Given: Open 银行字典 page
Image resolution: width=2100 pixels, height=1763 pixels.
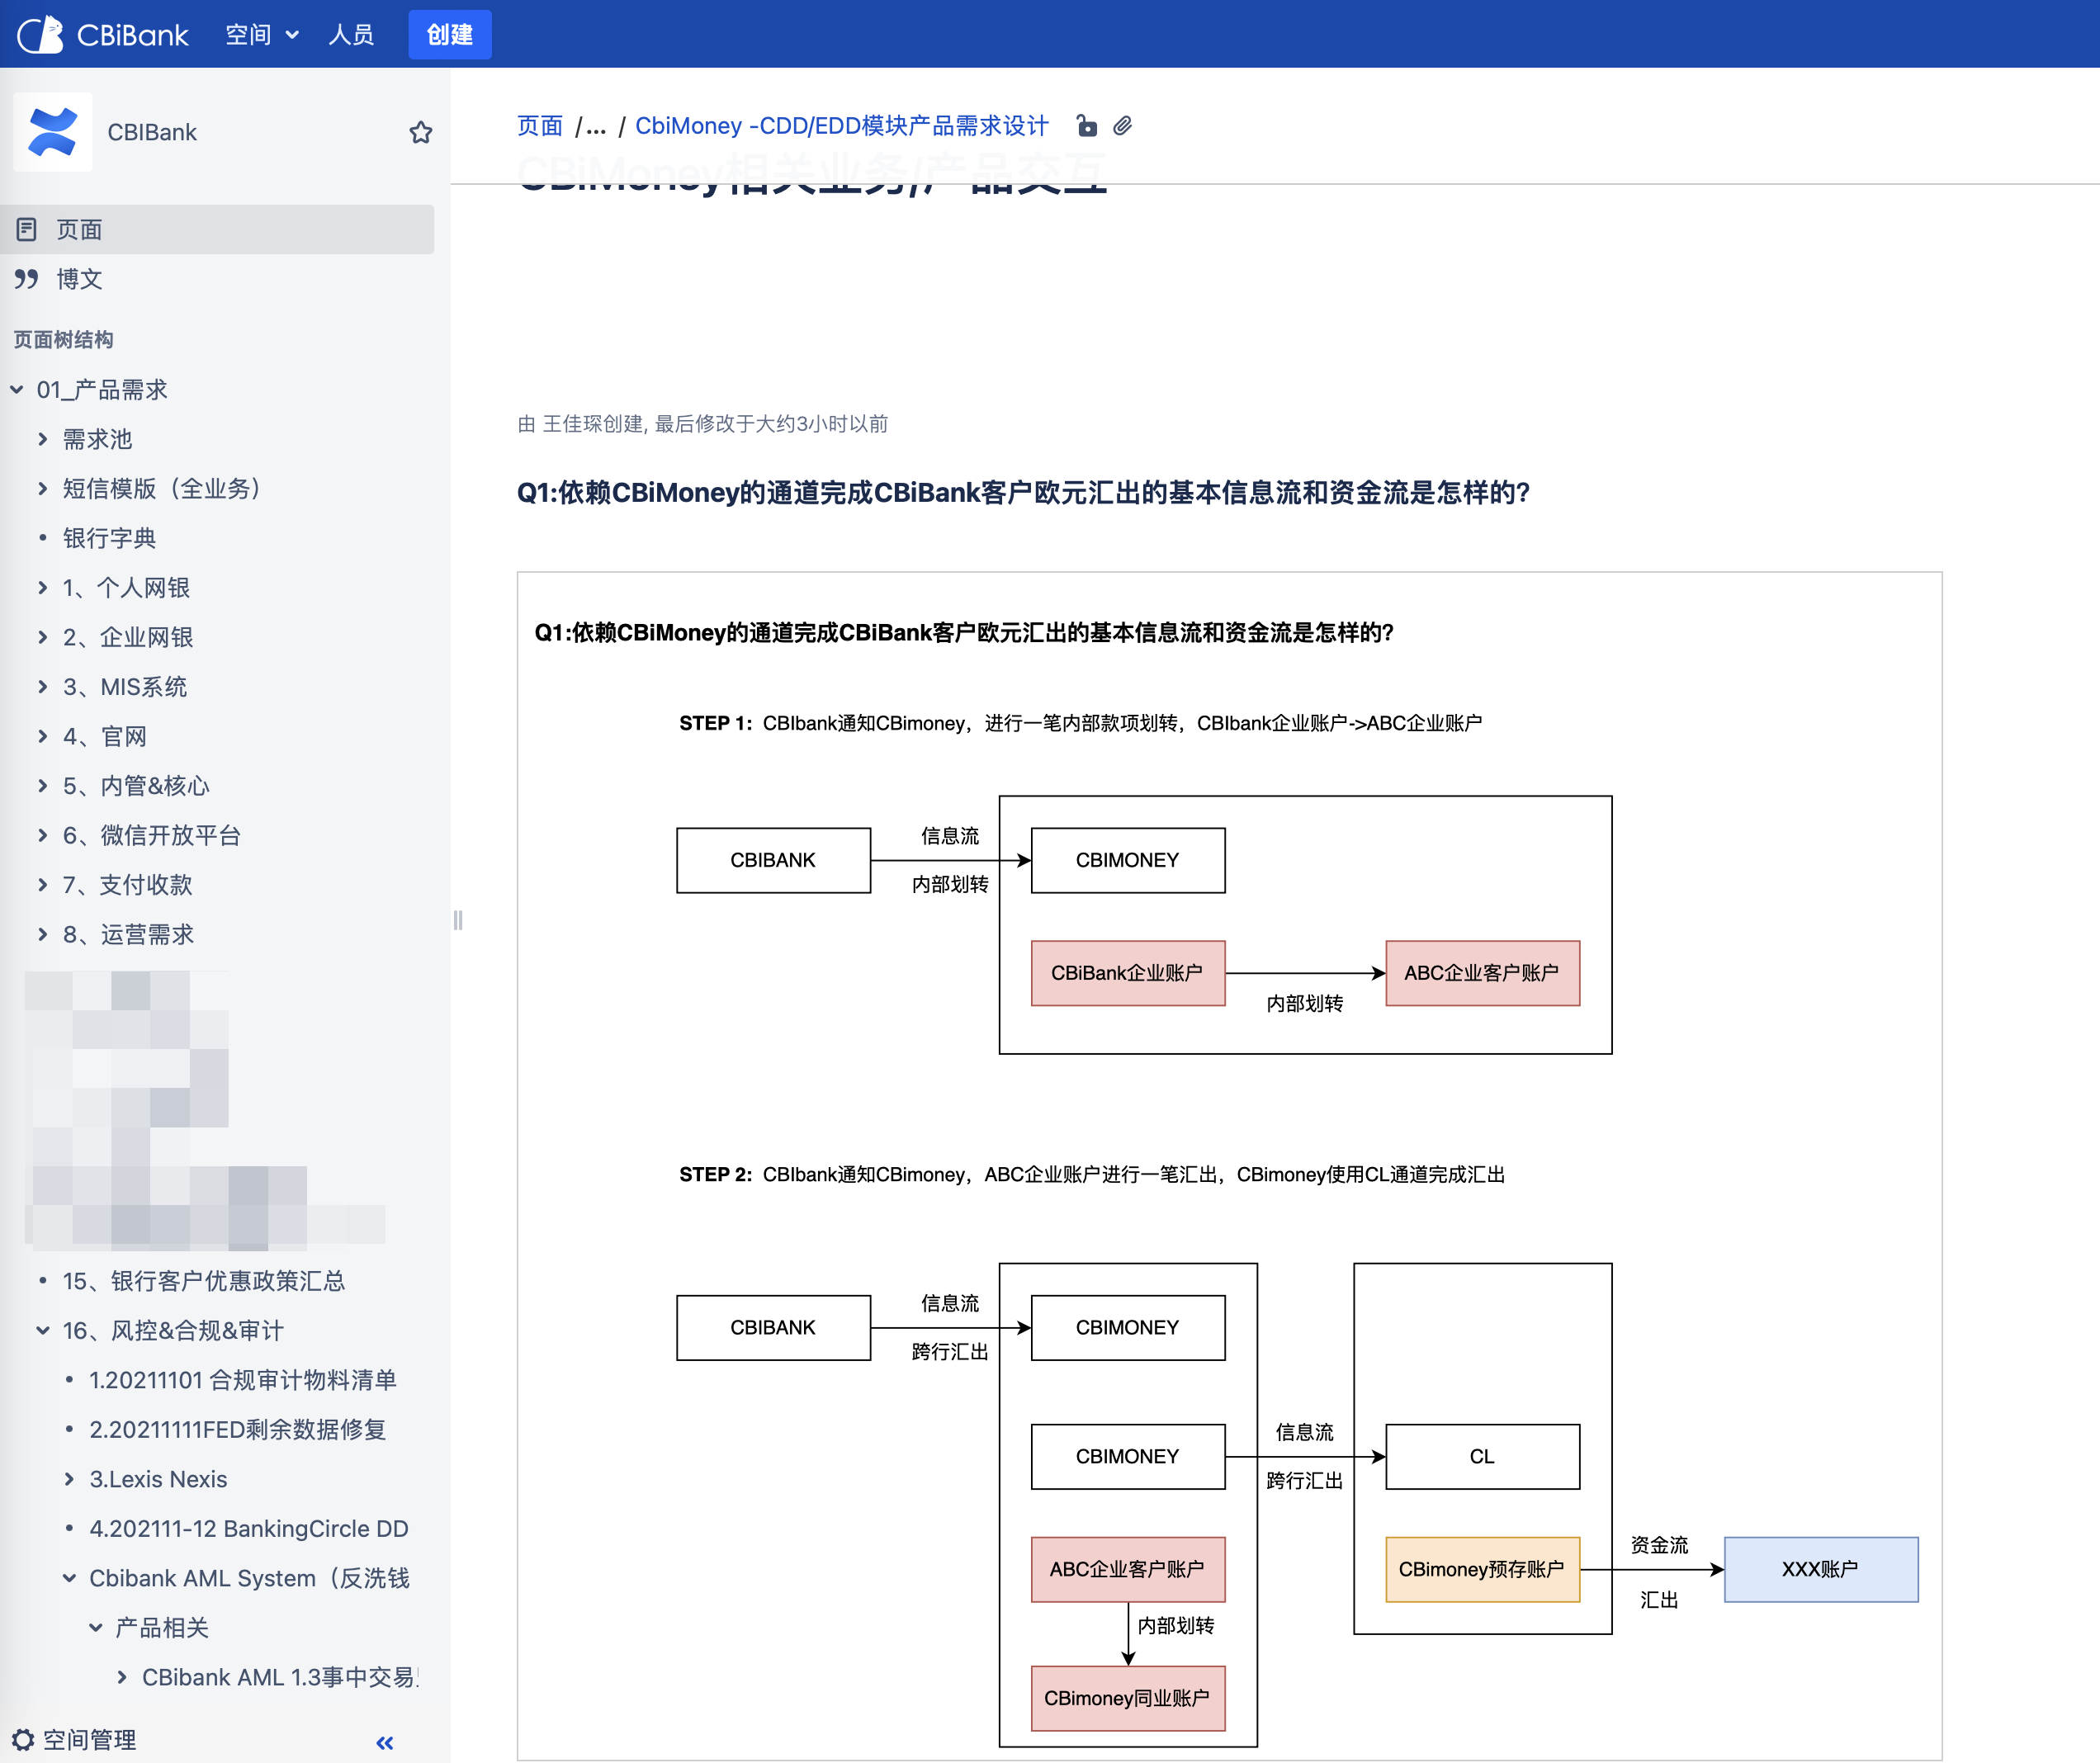Looking at the screenshot, I should [110, 538].
